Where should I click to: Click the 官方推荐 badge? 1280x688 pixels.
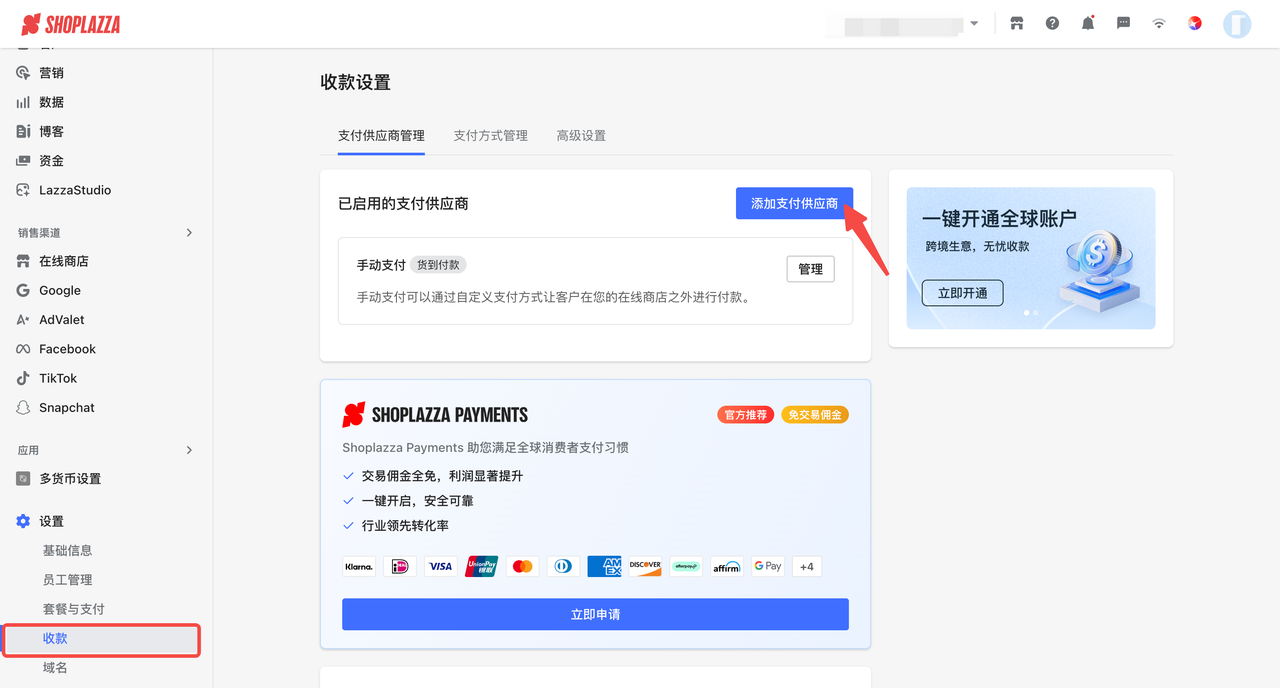[745, 415]
